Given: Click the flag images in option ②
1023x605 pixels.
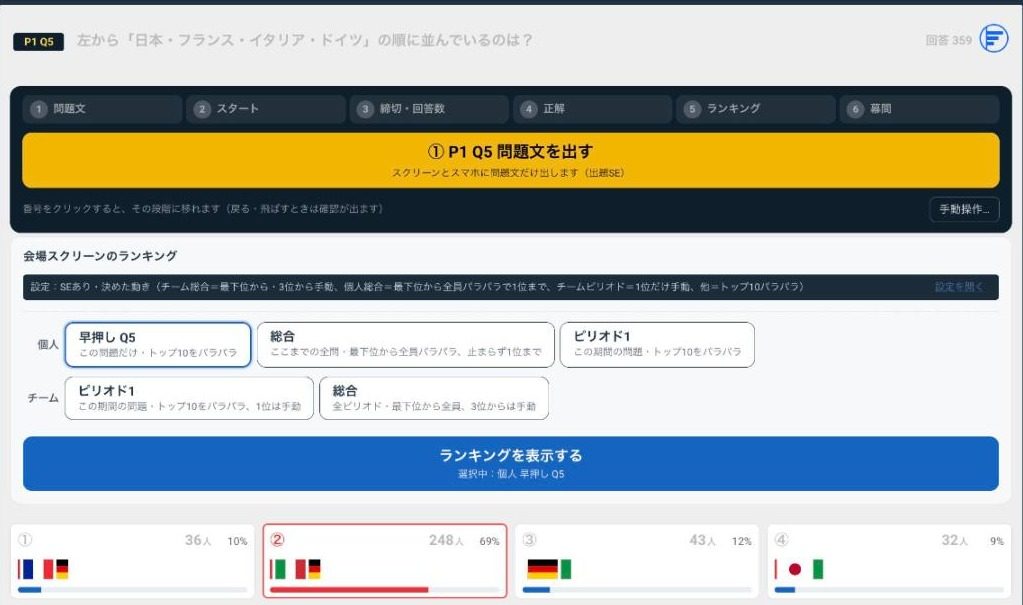Looking at the screenshot, I should (295, 569).
